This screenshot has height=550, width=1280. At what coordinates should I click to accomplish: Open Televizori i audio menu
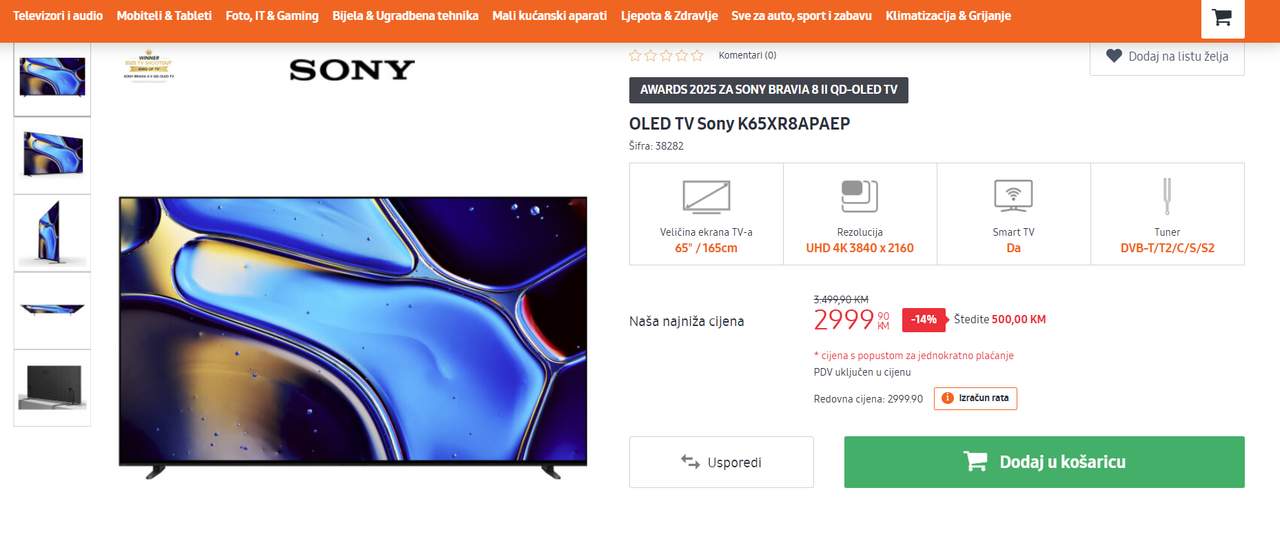[x=58, y=16]
